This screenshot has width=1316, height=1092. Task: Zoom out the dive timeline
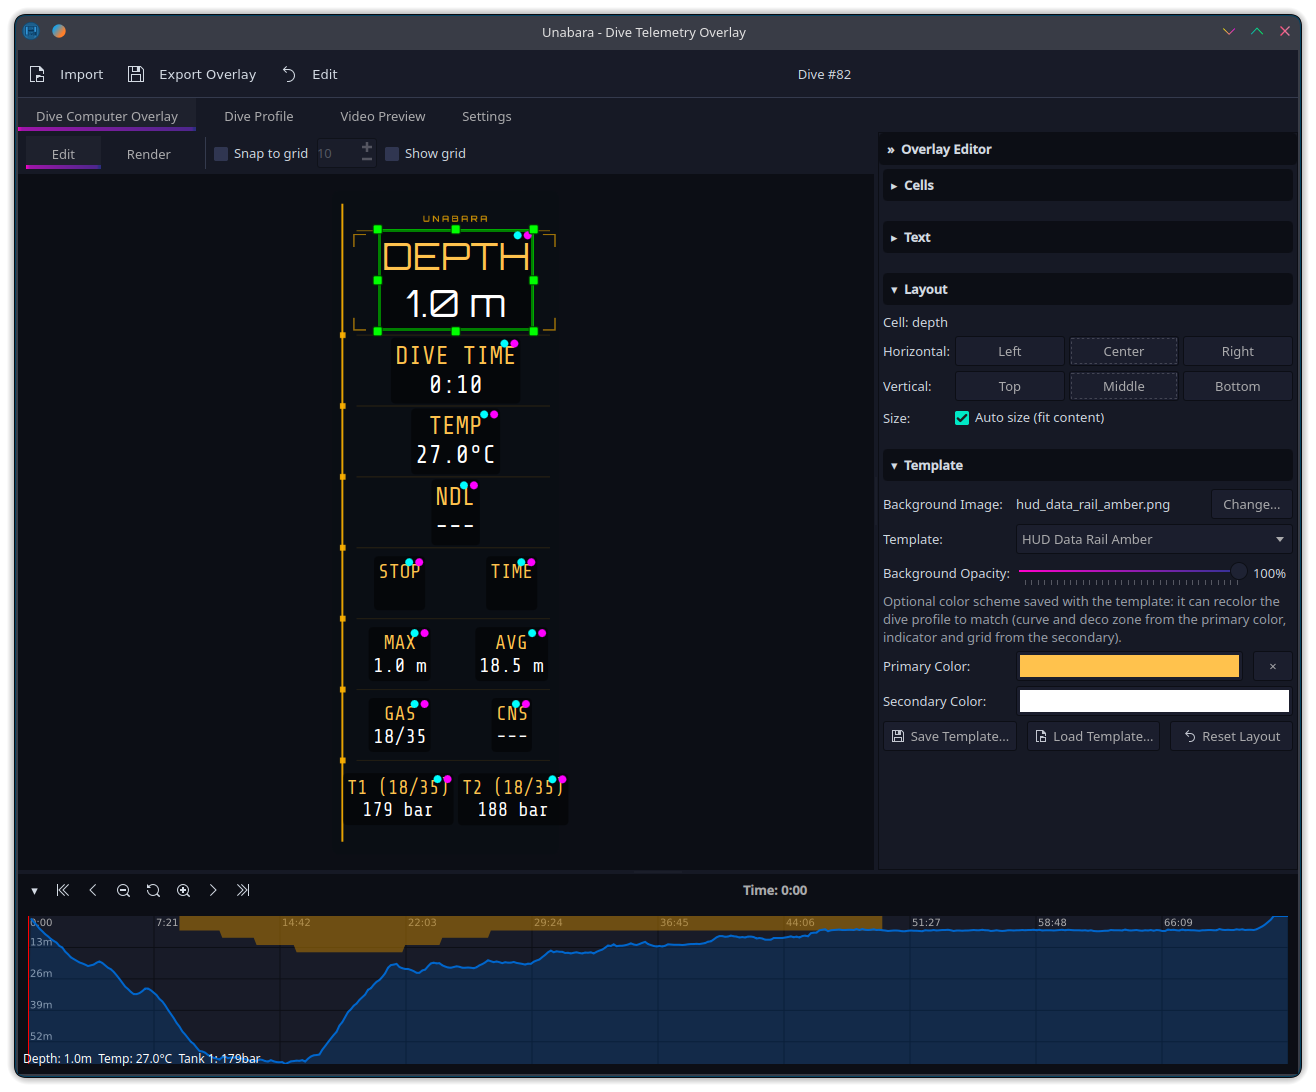pyautogui.click(x=123, y=890)
